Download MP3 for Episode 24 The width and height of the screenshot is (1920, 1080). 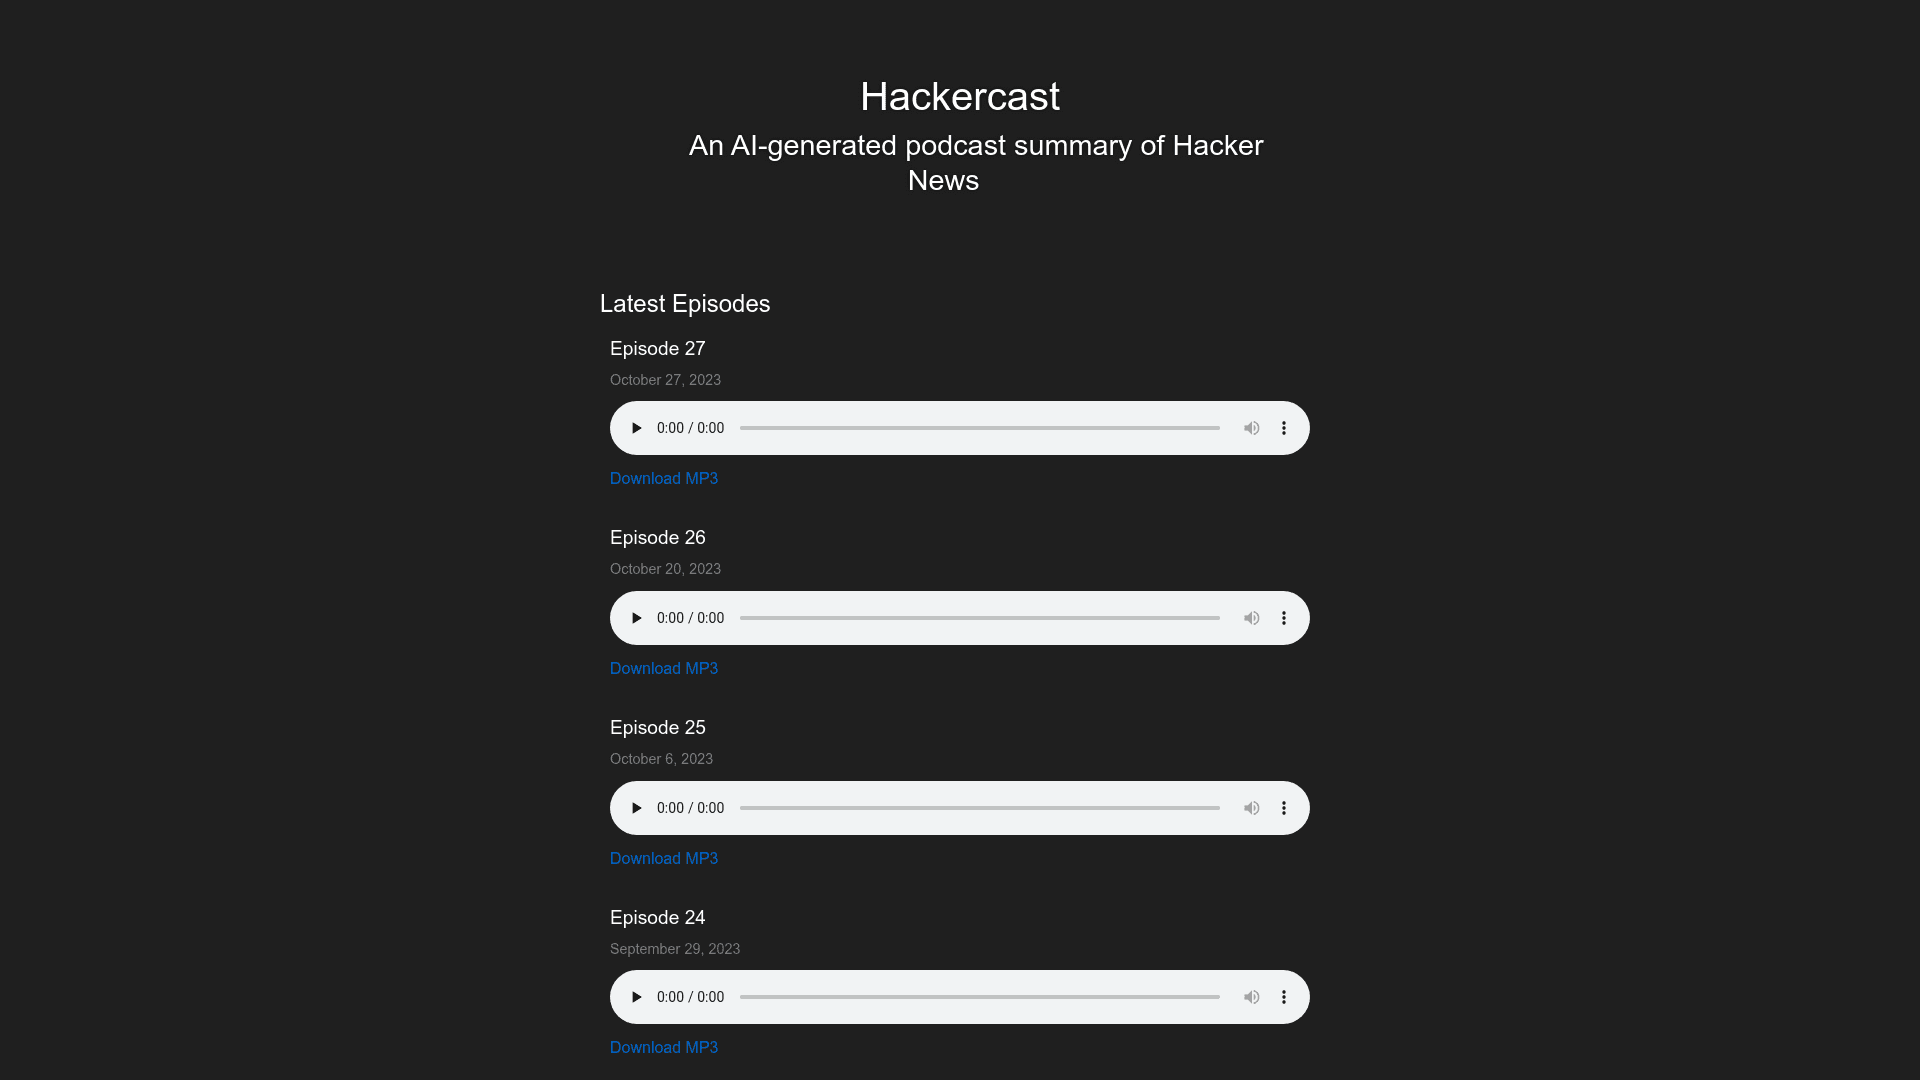coord(664,1047)
